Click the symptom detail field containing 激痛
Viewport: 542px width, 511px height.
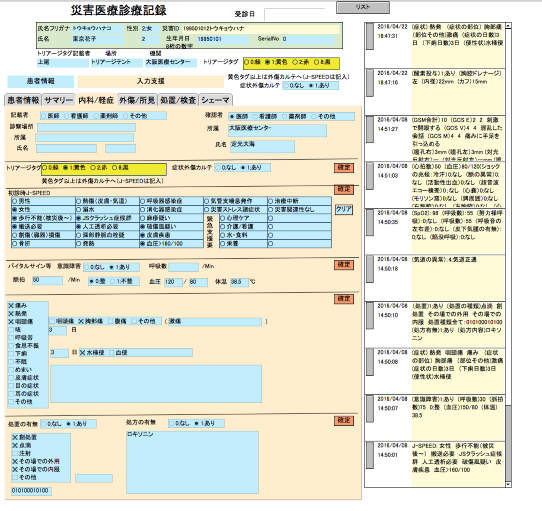point(215,322)
